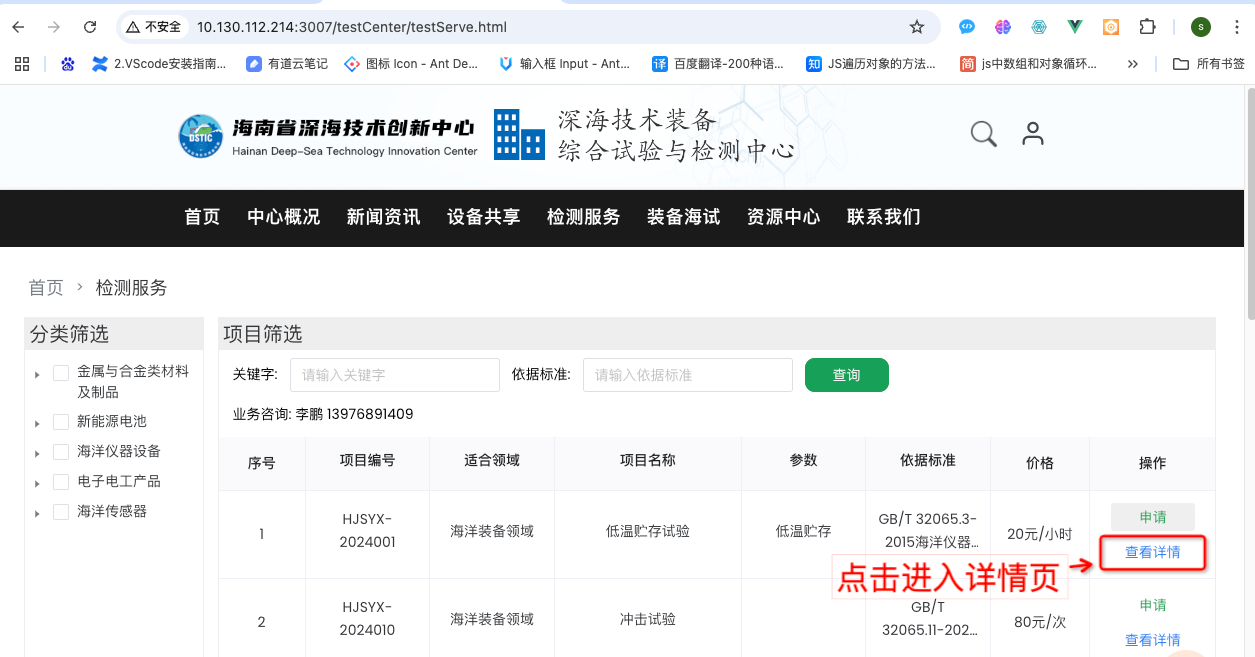The height and width of the screenshot is (657, 1255).
Task: Click the project code HJSYX-2024010 cell
Action: [368, 619]
